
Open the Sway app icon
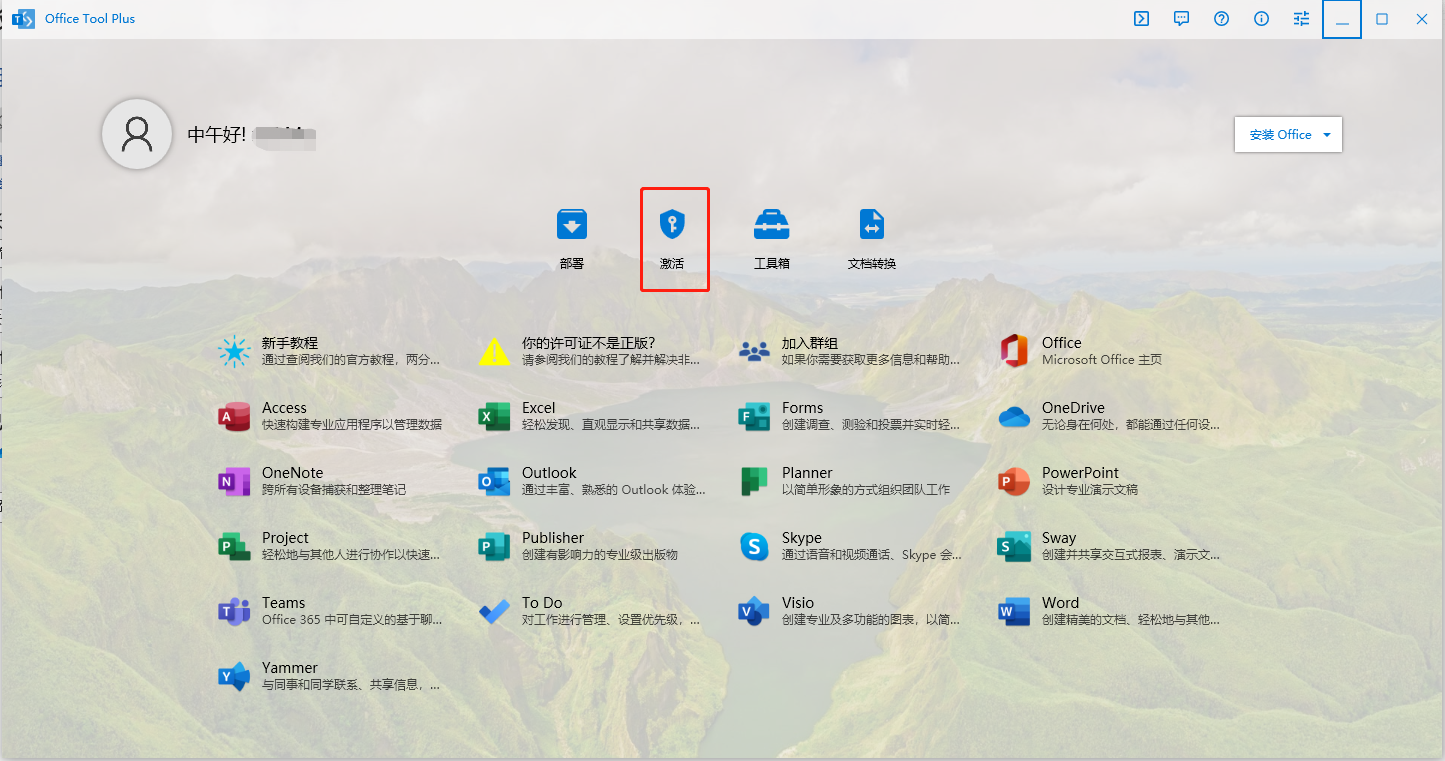pos(1014,546)
